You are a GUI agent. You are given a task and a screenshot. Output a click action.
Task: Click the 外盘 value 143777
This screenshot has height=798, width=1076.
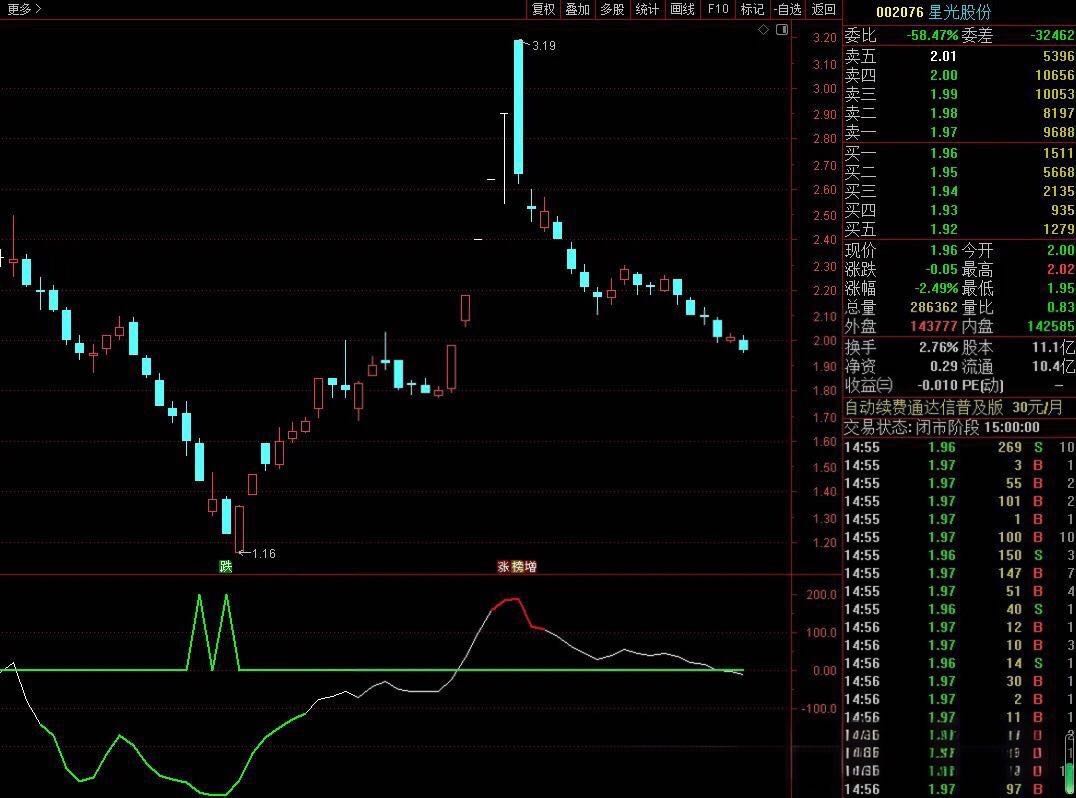coord(933,327)
